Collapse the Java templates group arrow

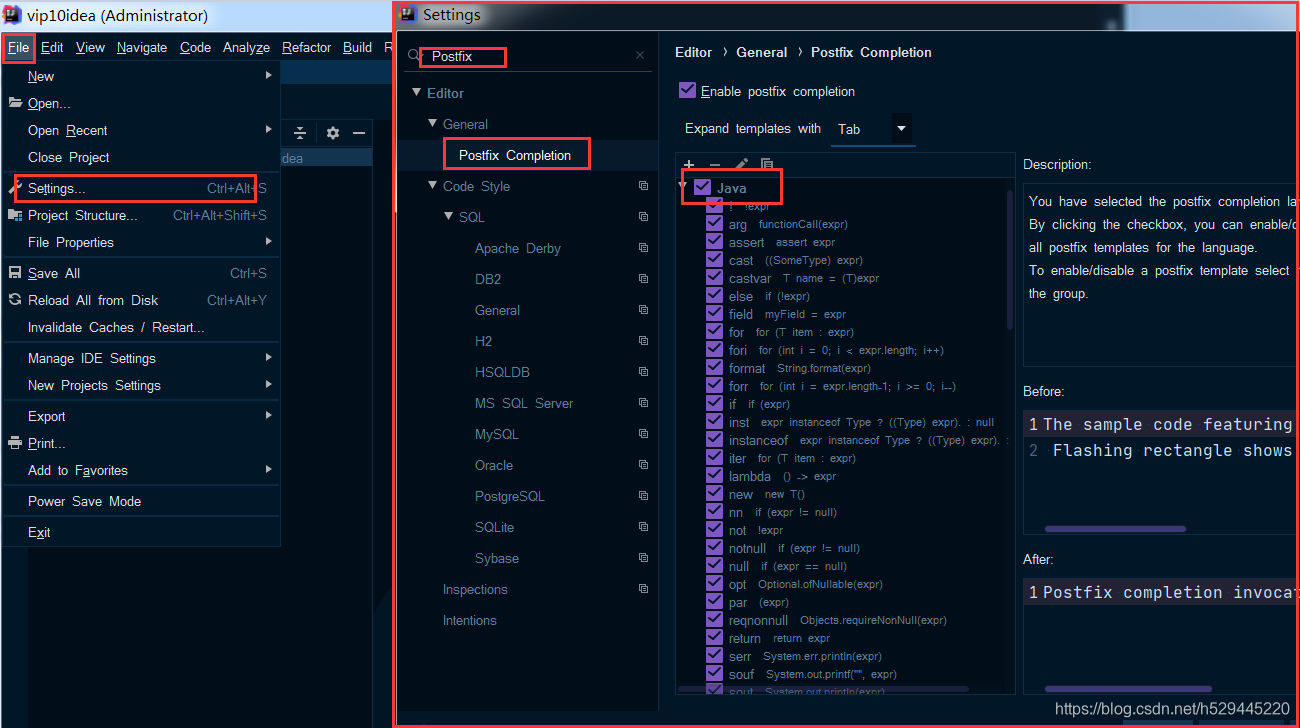(x=684, y=187)
